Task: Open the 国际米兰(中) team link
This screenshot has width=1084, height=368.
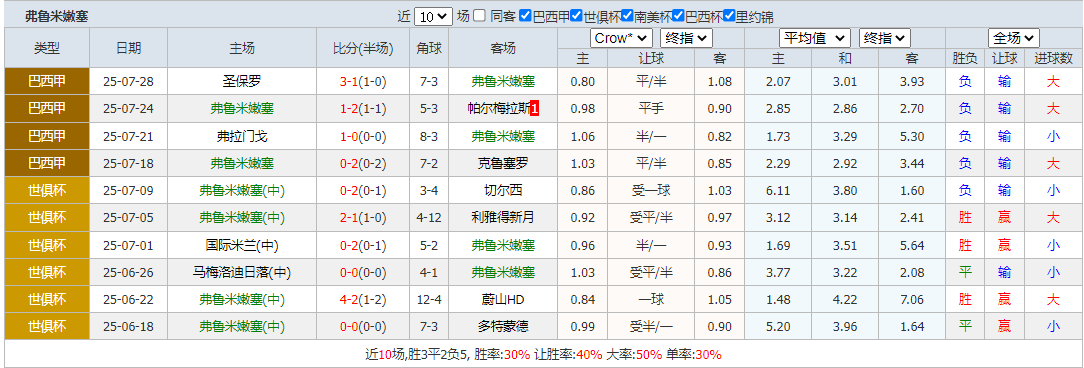Action: coord(242,246)
